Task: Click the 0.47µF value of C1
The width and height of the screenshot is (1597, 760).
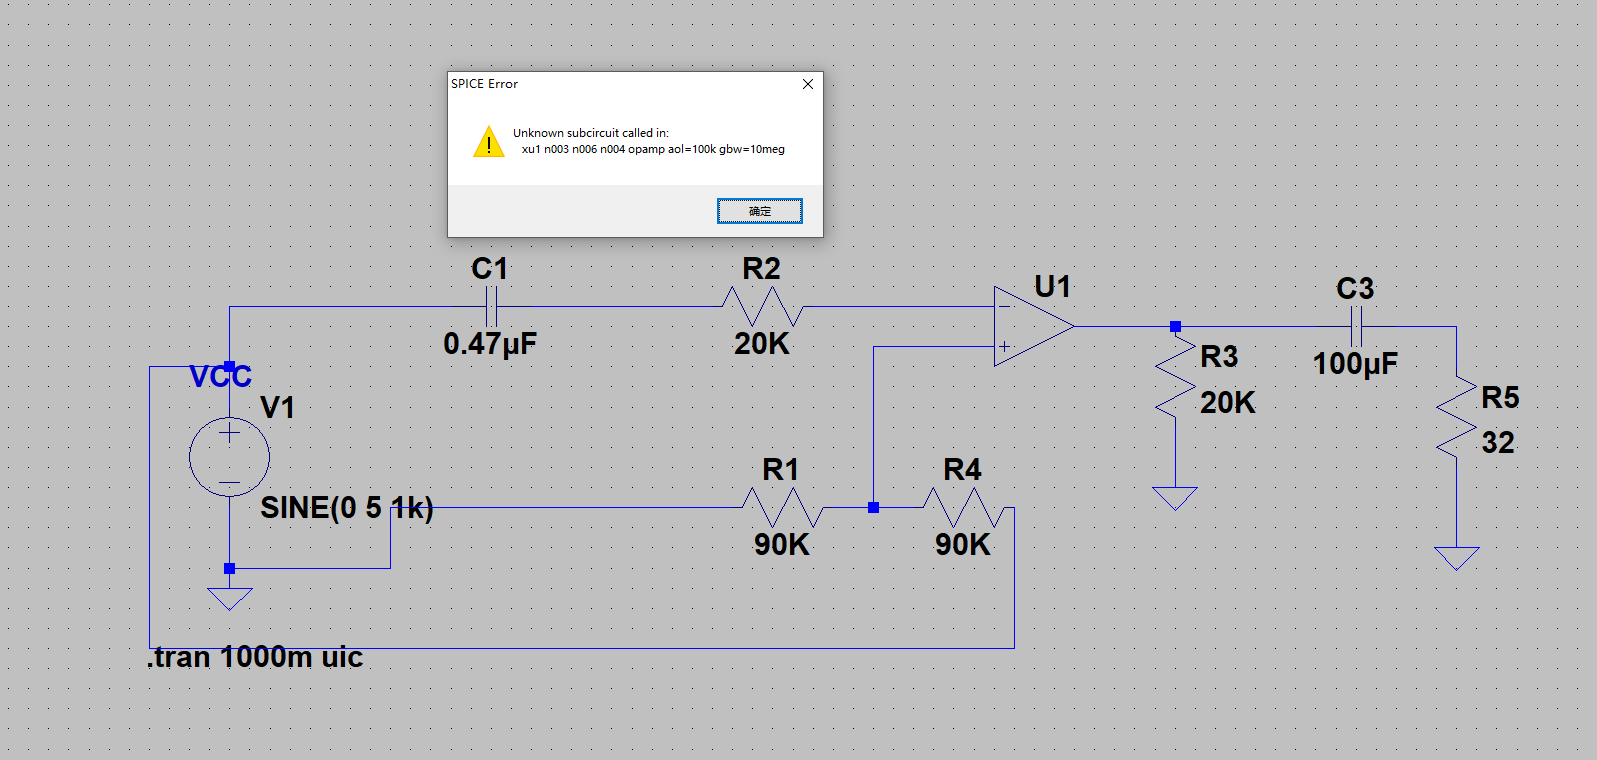Action: tap(490, 344)
